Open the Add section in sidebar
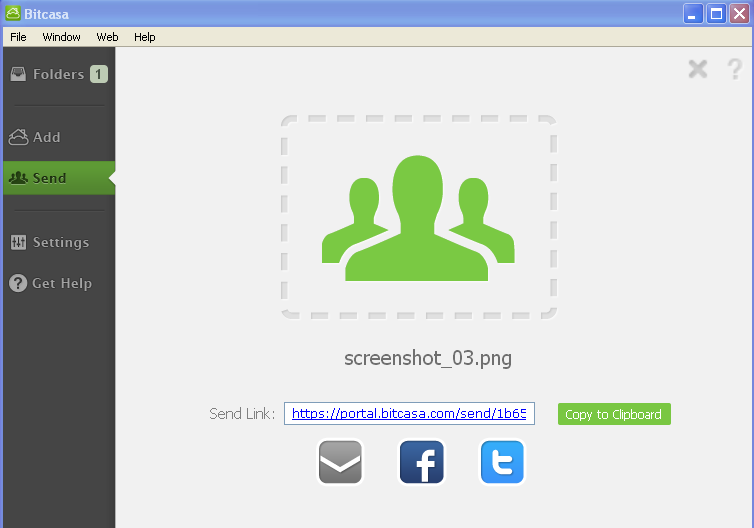The image size is (754, 528). coord(59,137)
